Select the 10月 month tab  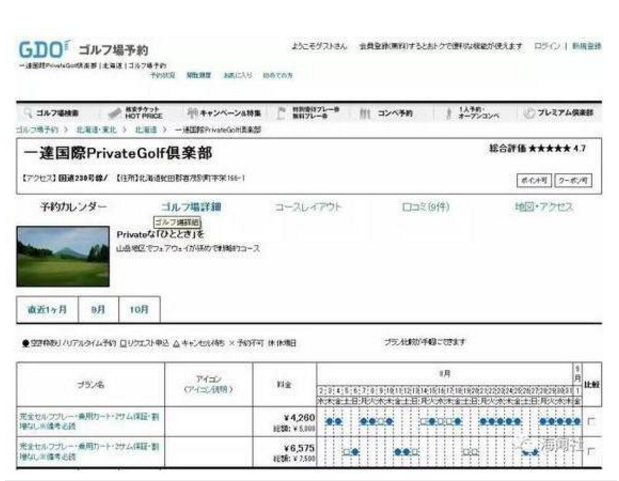point(139,309)
